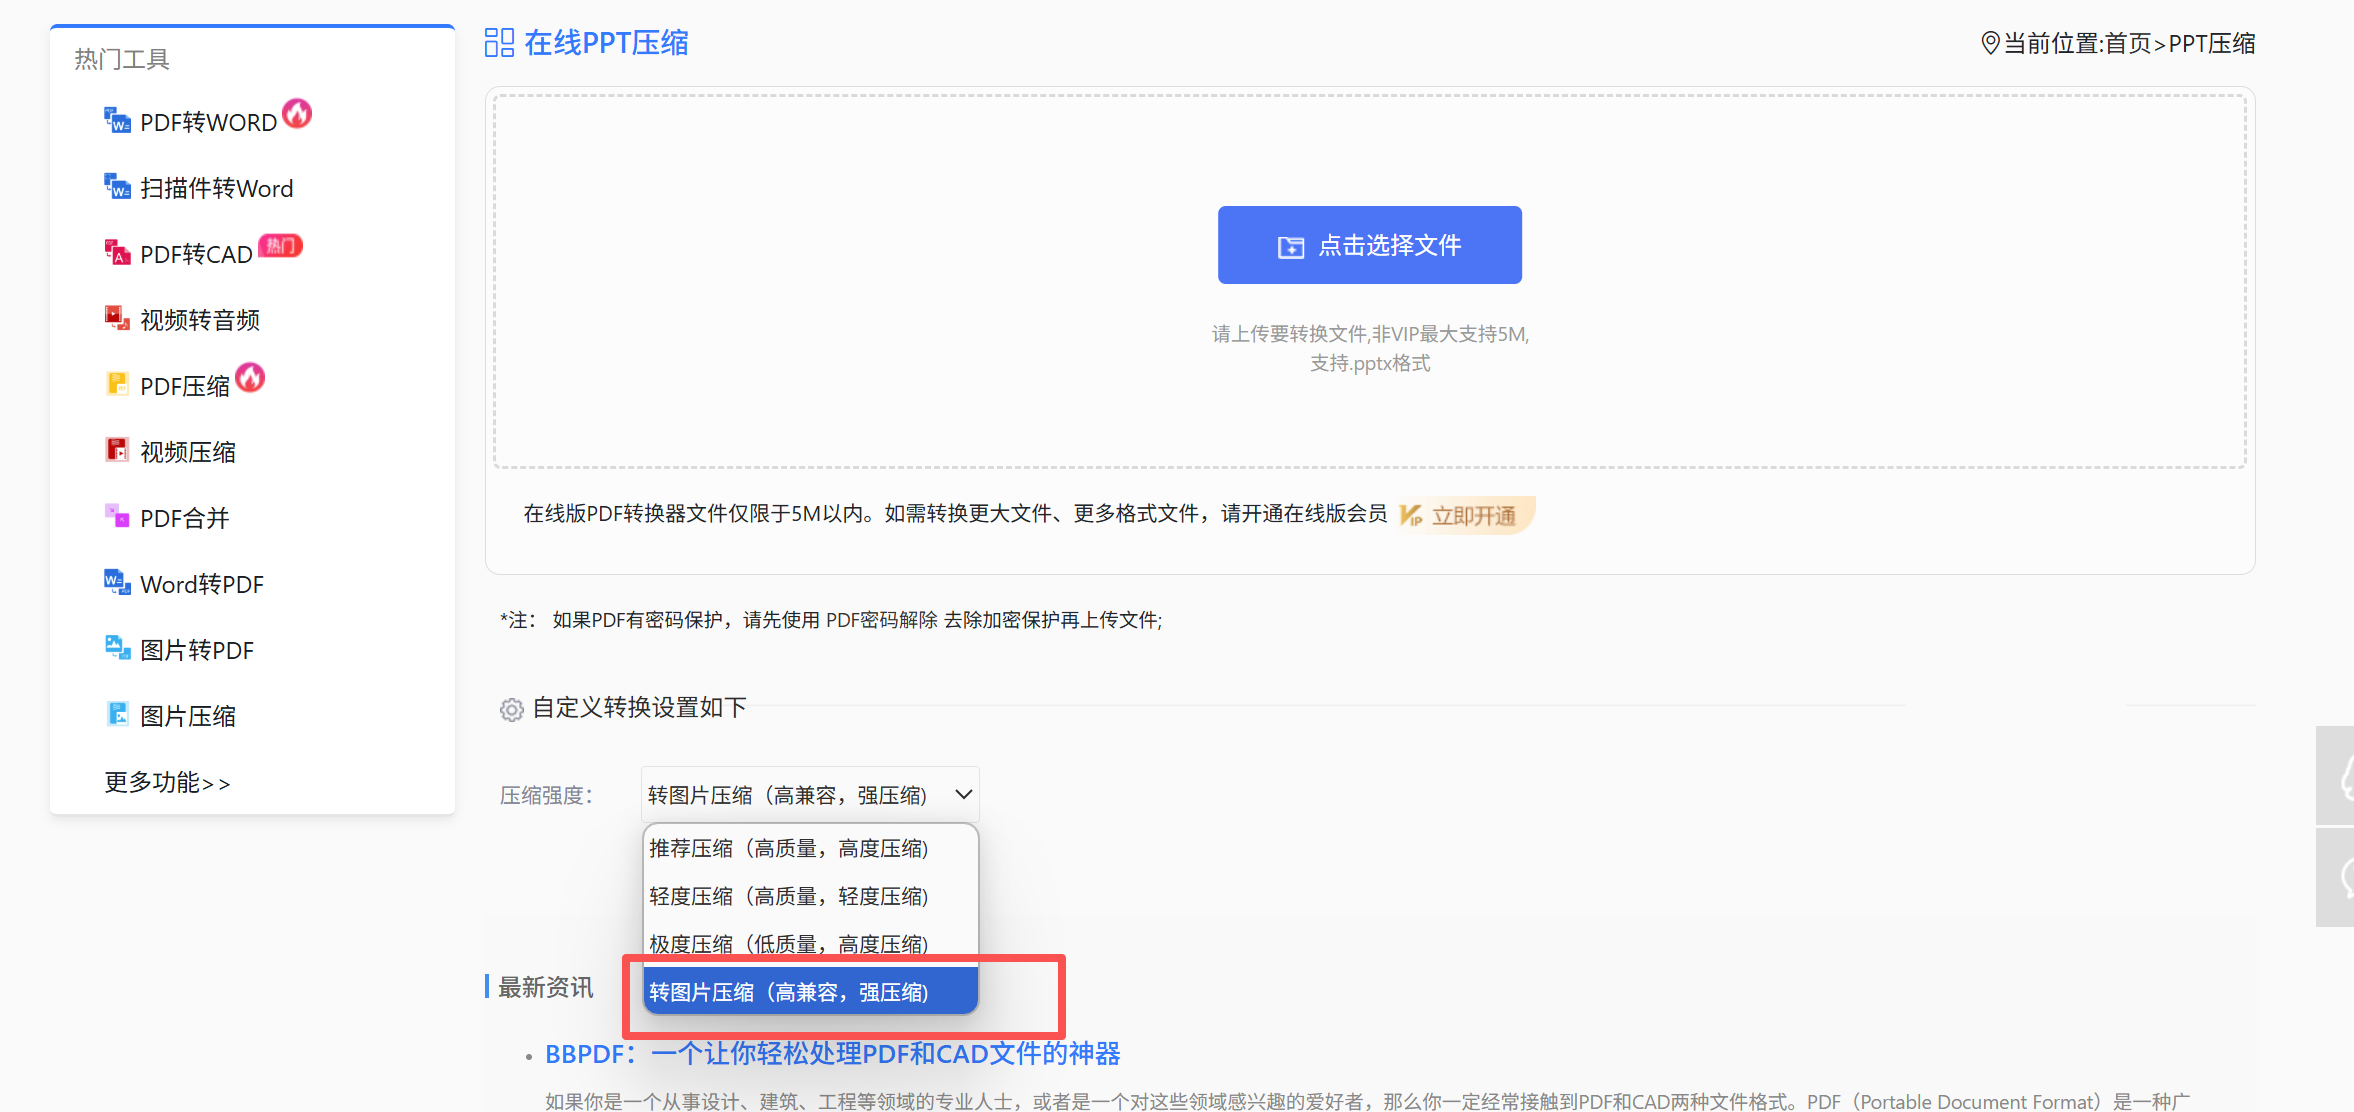Click the 图片压缩 sidebar icon
This screenshot has width=2354, height=1112.
coord(117,715)
